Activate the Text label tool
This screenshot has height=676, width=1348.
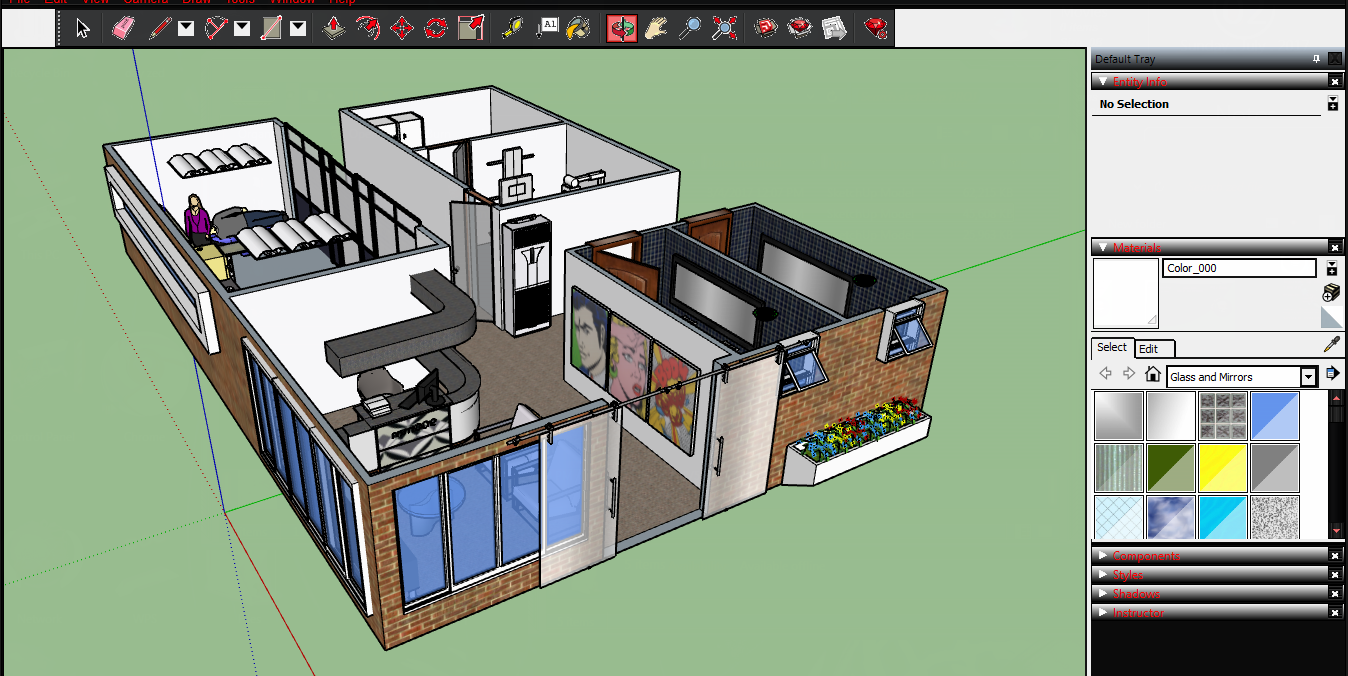pos(547,28)
